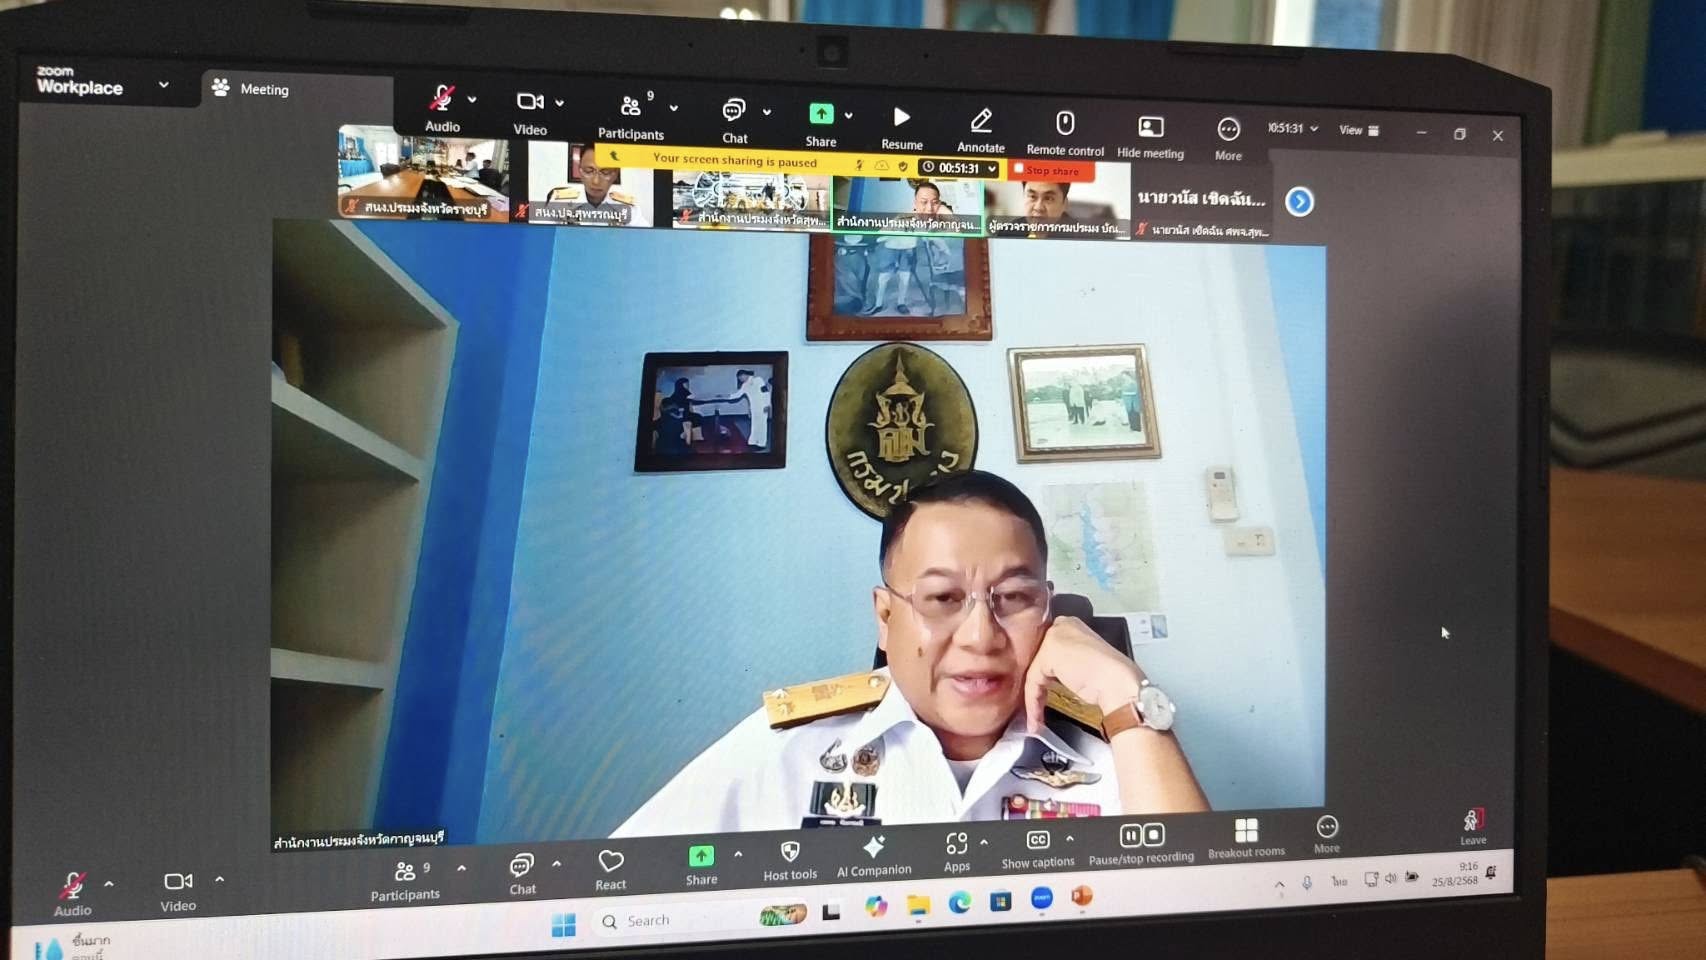Expand Participants caret in bottom toolbar
This screenshot has height=960, width=1706.
(461, 868)
